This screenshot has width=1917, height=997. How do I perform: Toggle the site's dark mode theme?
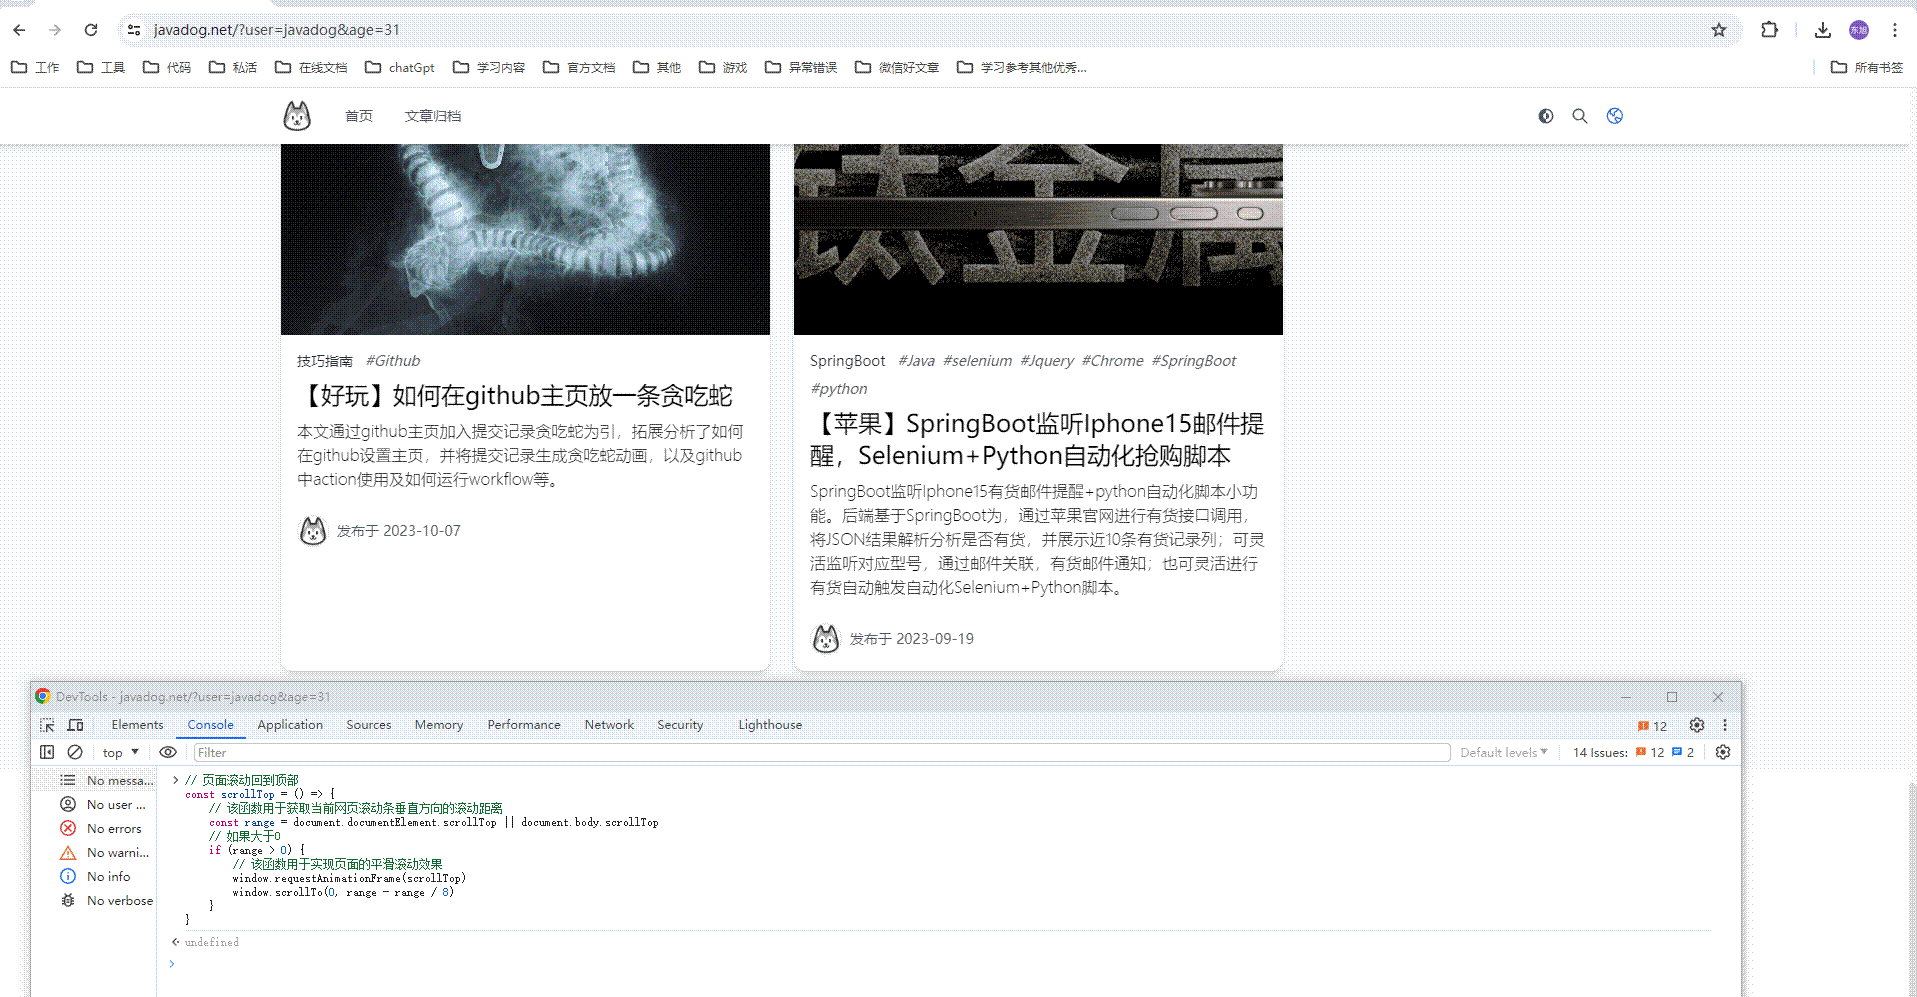pos(1546,116)
